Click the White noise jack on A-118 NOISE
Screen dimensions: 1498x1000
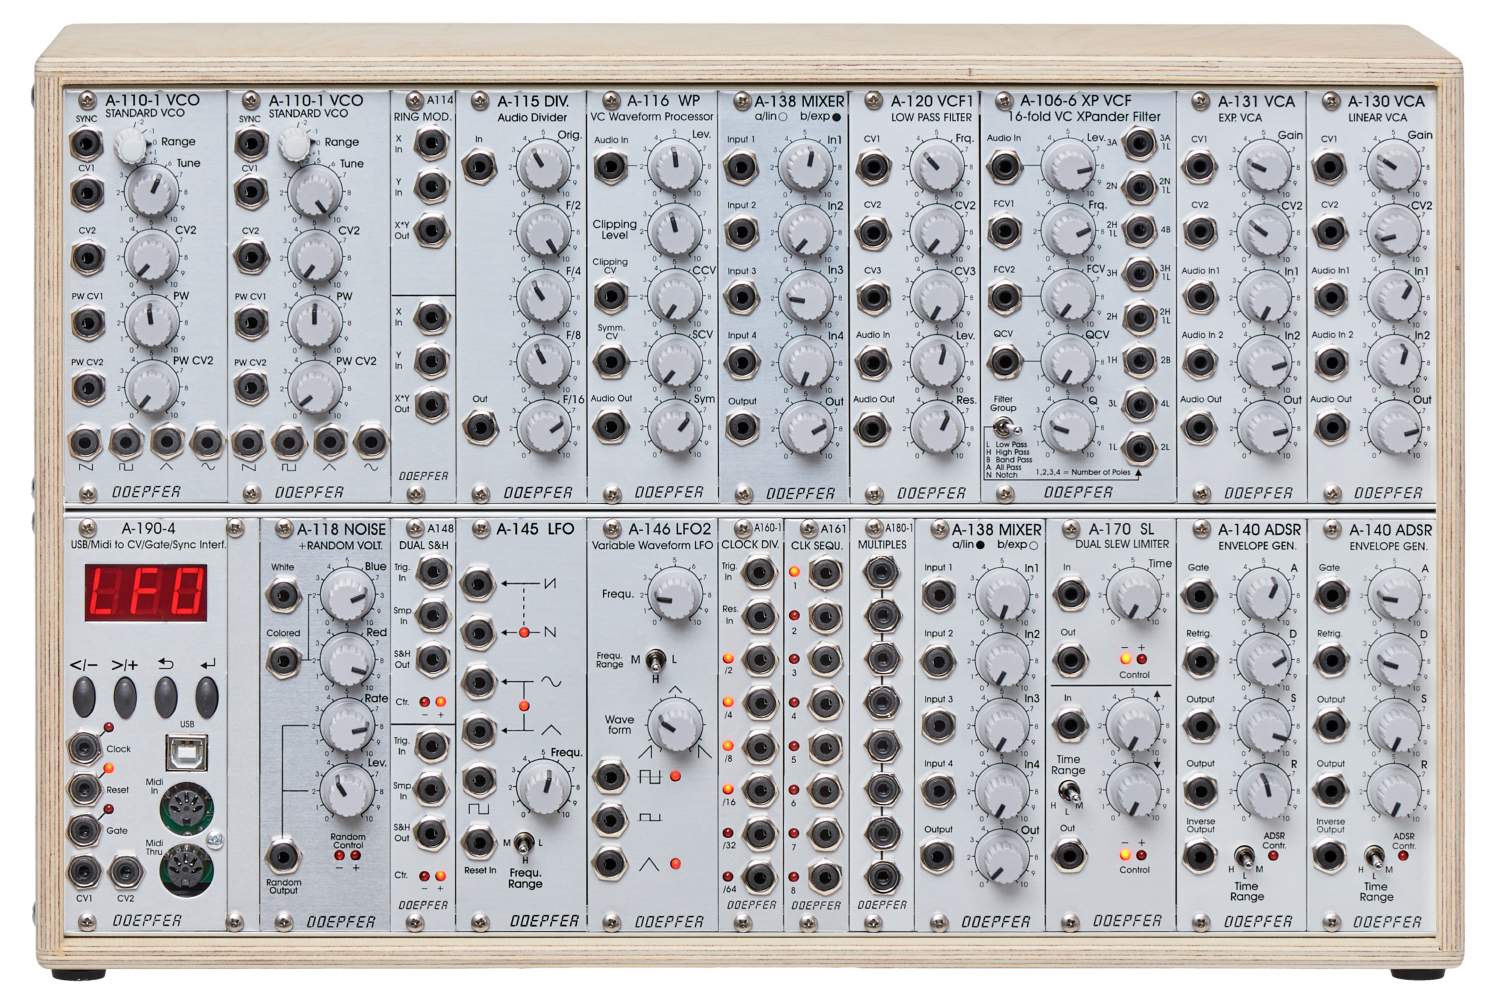coord(284,597)
